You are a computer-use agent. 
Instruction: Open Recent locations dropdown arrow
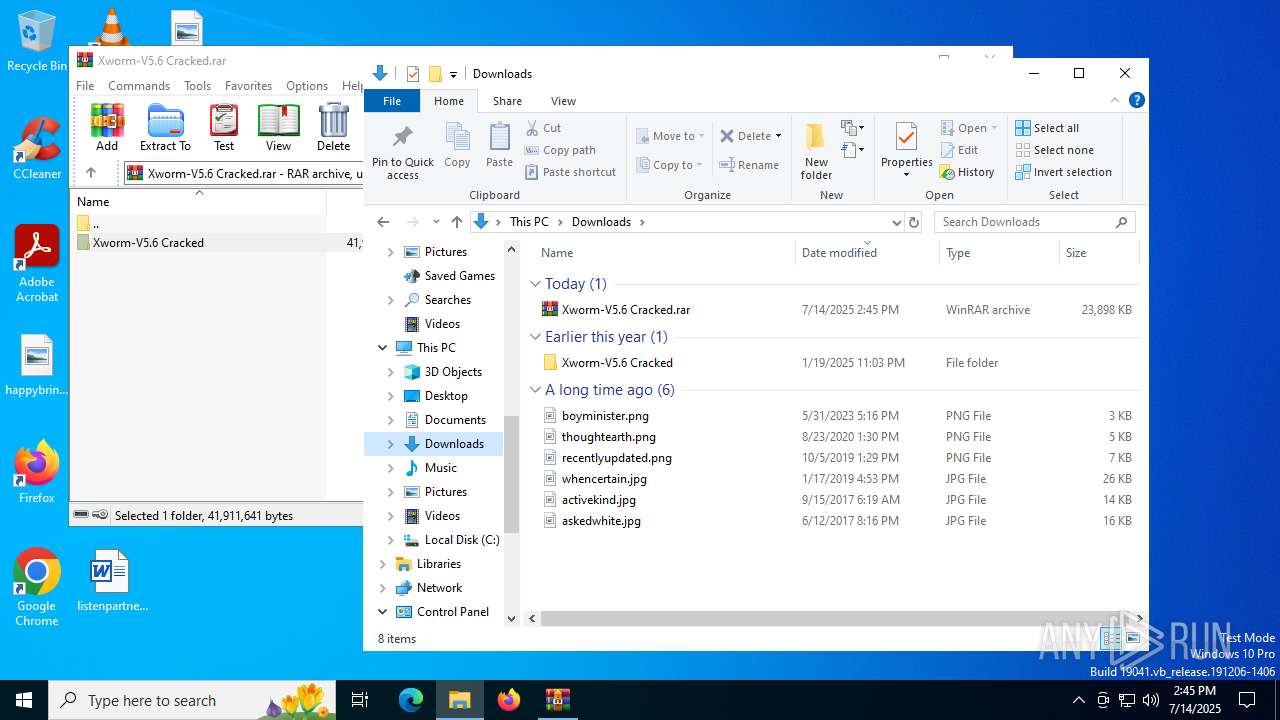click(436, 222)
